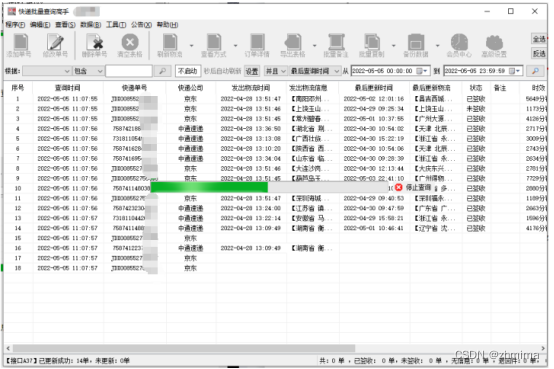Image resolution: width=554 pixels, height=369 pixels.
Task: Expand the 查看方式 dropdown arrow
Action: (x=235, y=46)
